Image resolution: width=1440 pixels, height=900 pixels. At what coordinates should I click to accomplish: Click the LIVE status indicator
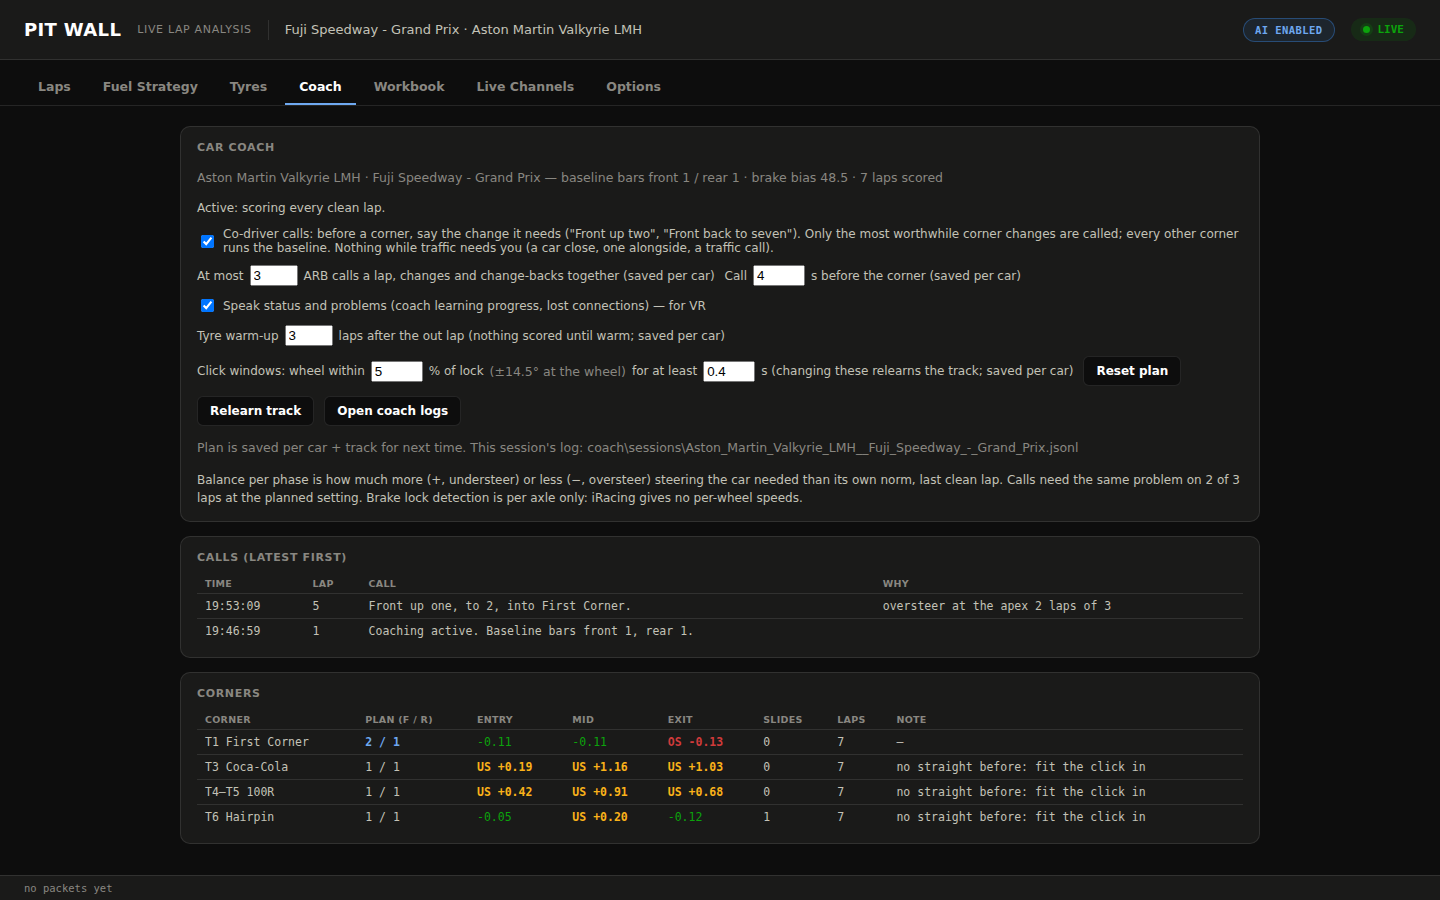[x=1383, y=30]
